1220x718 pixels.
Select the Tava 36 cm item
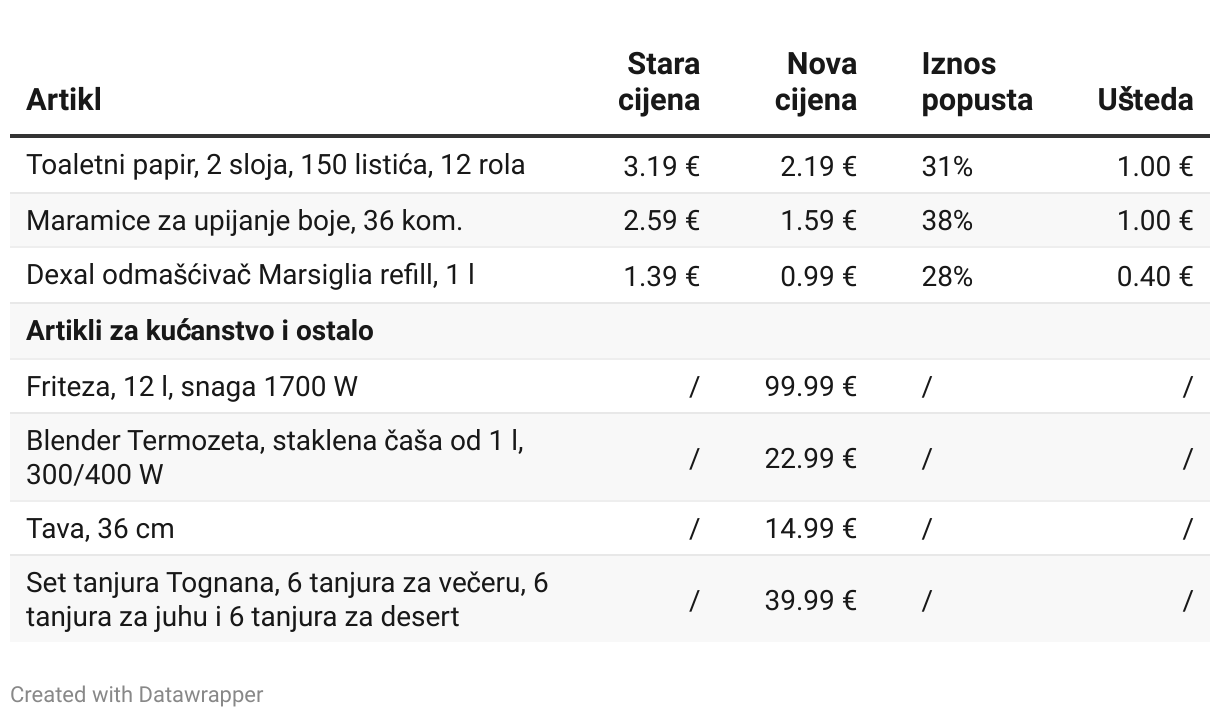[100, 528]
